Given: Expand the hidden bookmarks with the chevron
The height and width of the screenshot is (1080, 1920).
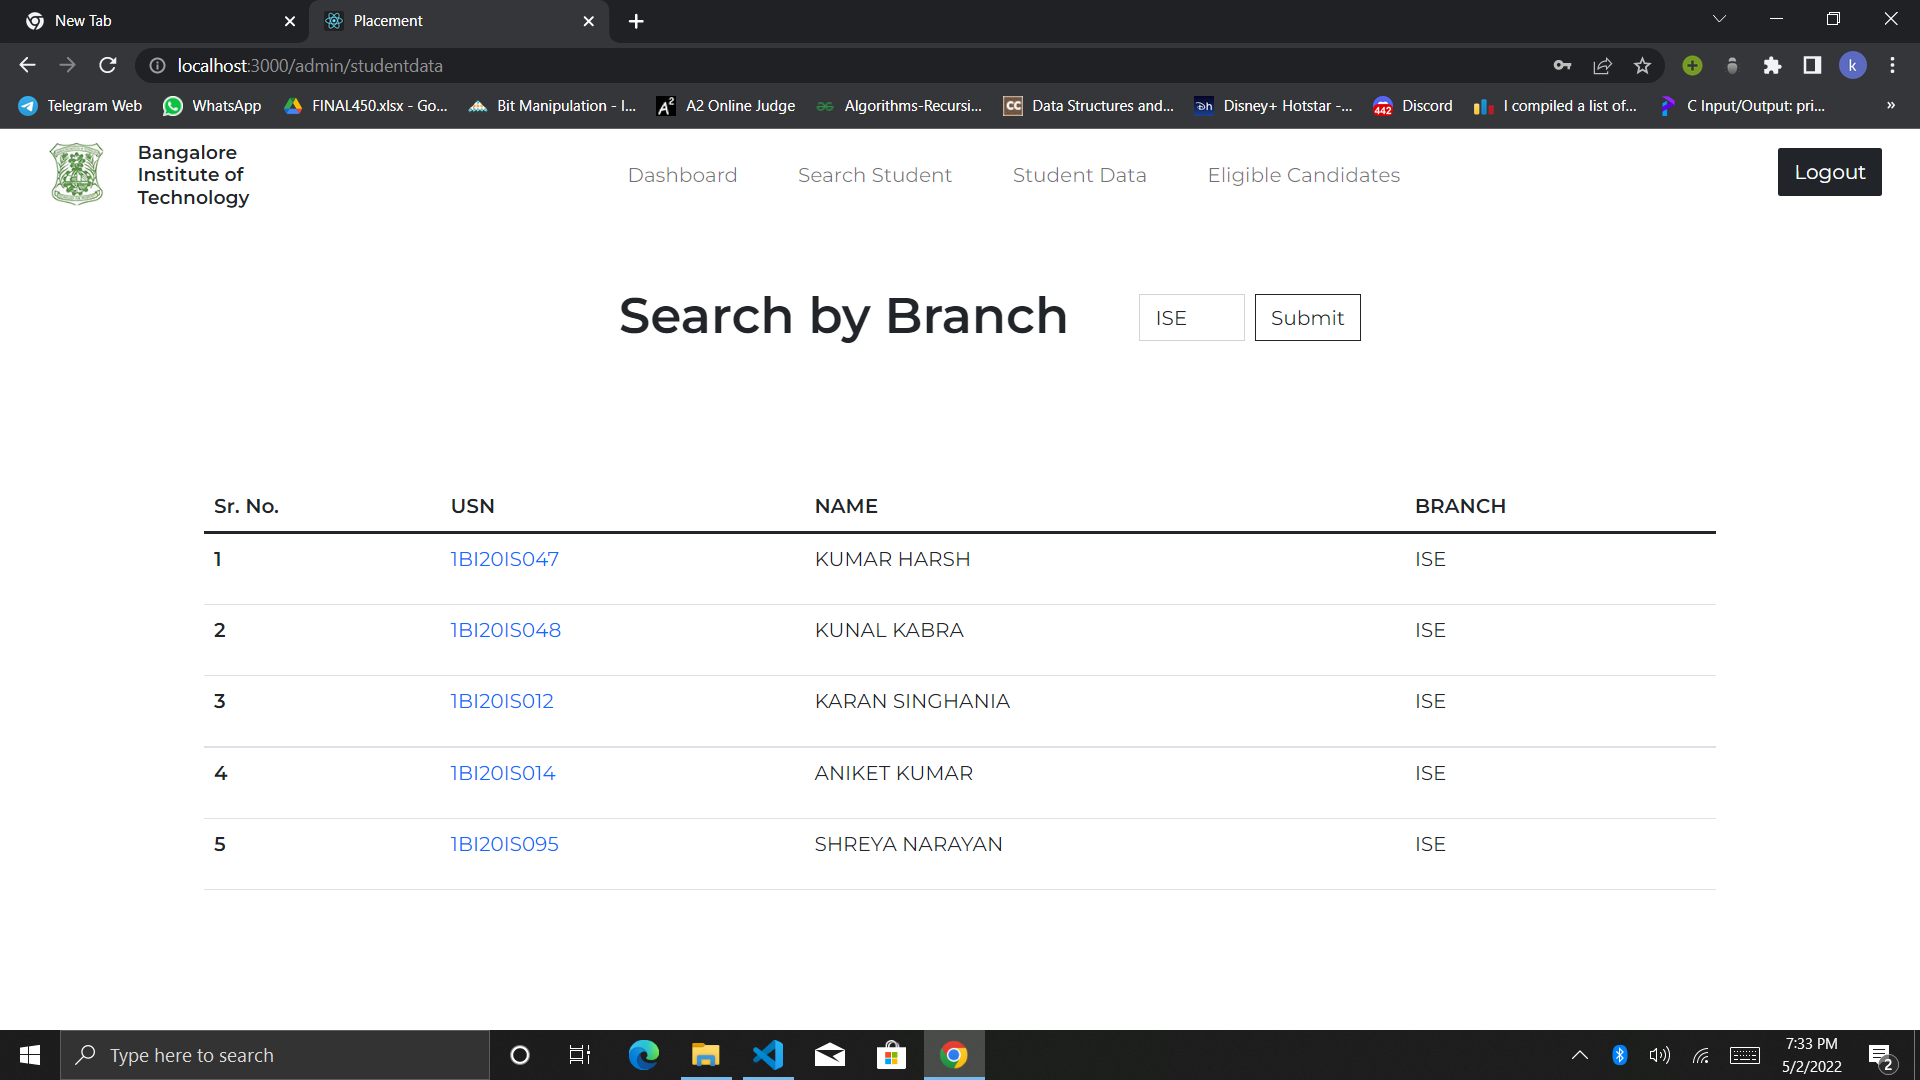Looking at the screenshot, I should 1891,105.
